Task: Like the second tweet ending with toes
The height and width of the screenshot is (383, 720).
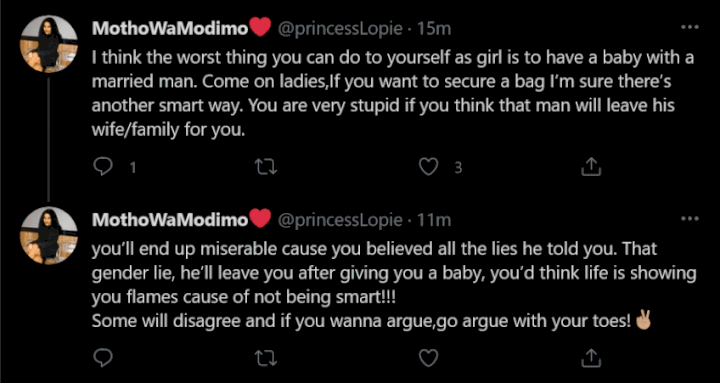Action: click(429, 358)
